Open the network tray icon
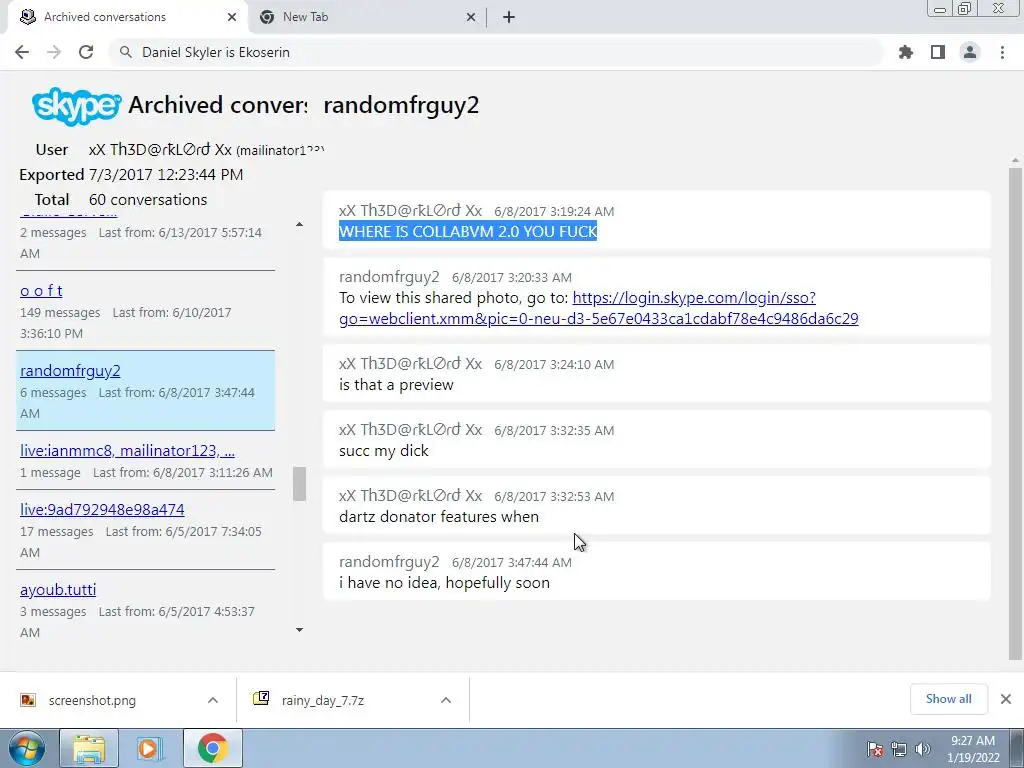Viewport: 1024px width, 768px height. tap(899, 749)
